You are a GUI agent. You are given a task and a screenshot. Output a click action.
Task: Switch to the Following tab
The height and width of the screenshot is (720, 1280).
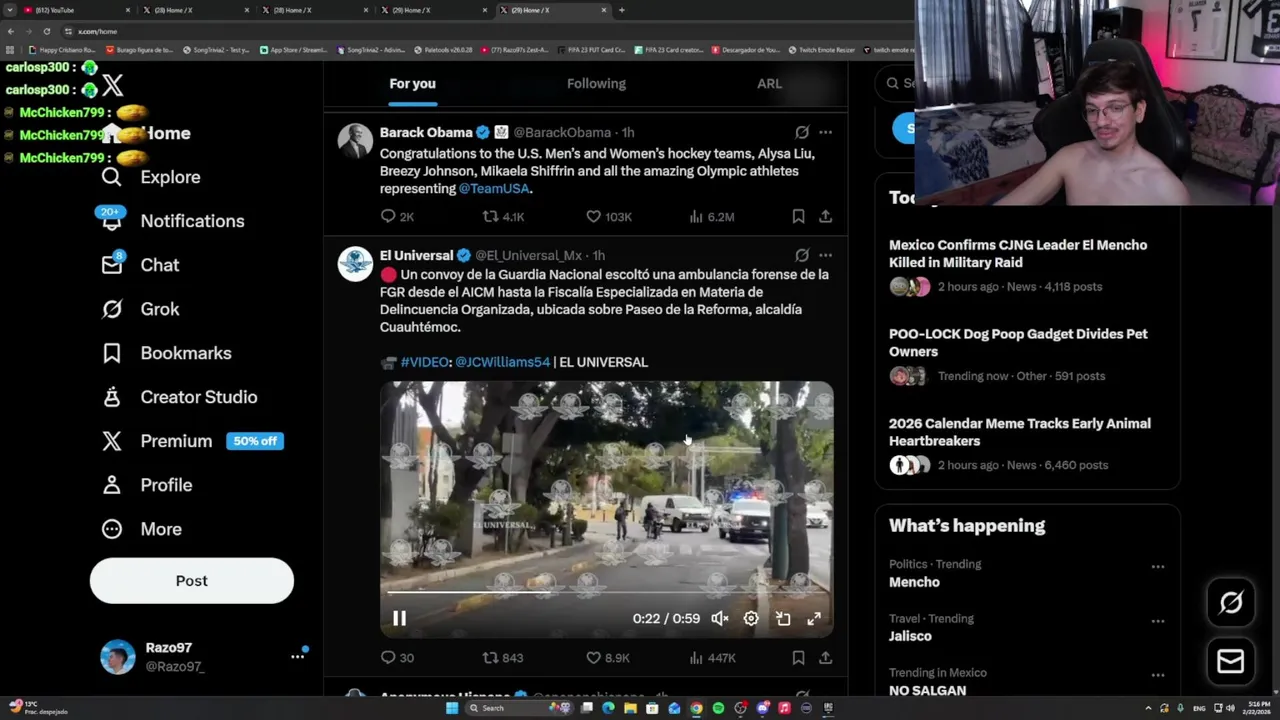click(596, 84)
